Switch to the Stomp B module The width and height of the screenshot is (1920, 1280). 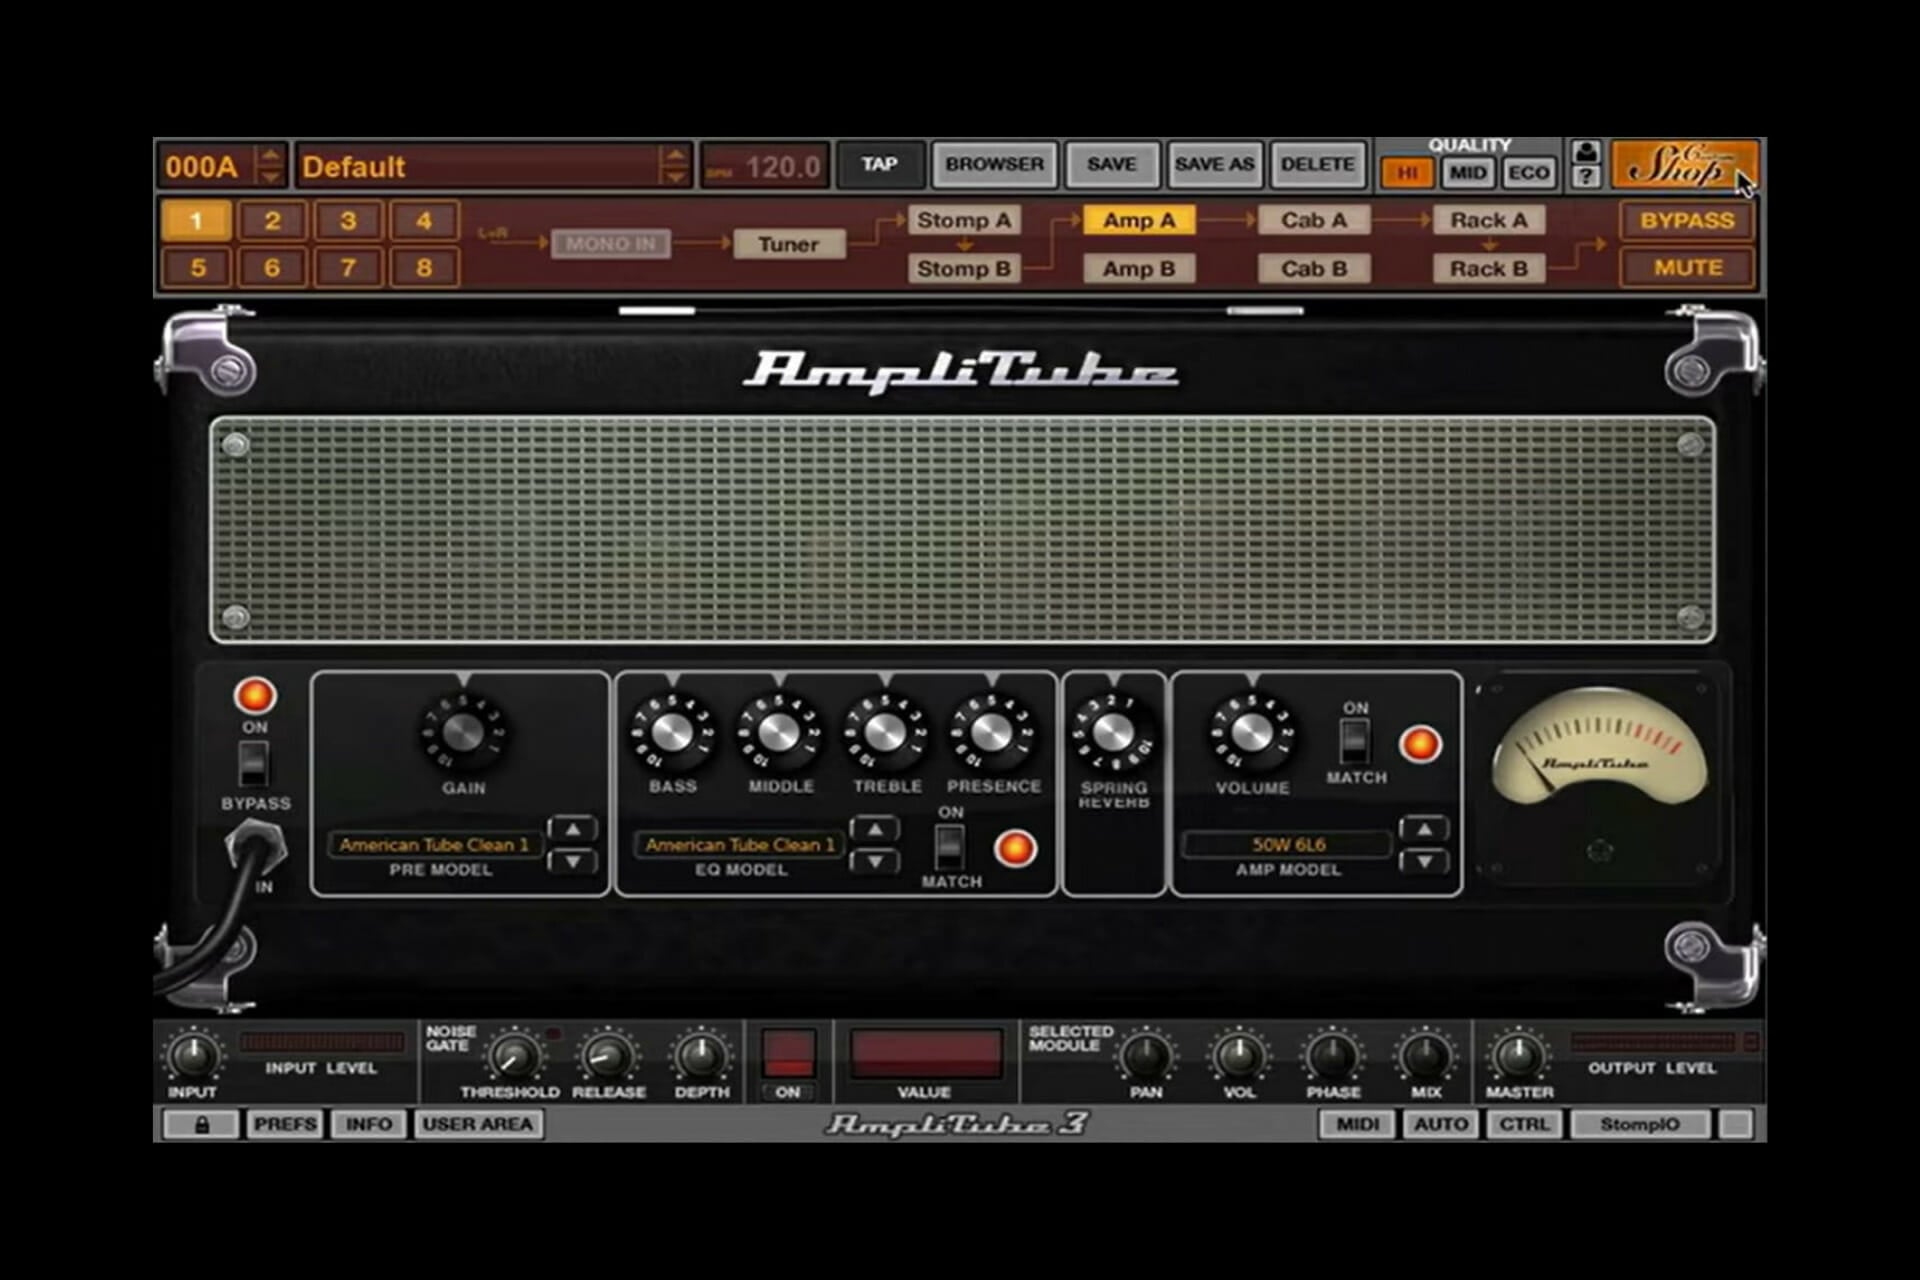pos(963,268)
